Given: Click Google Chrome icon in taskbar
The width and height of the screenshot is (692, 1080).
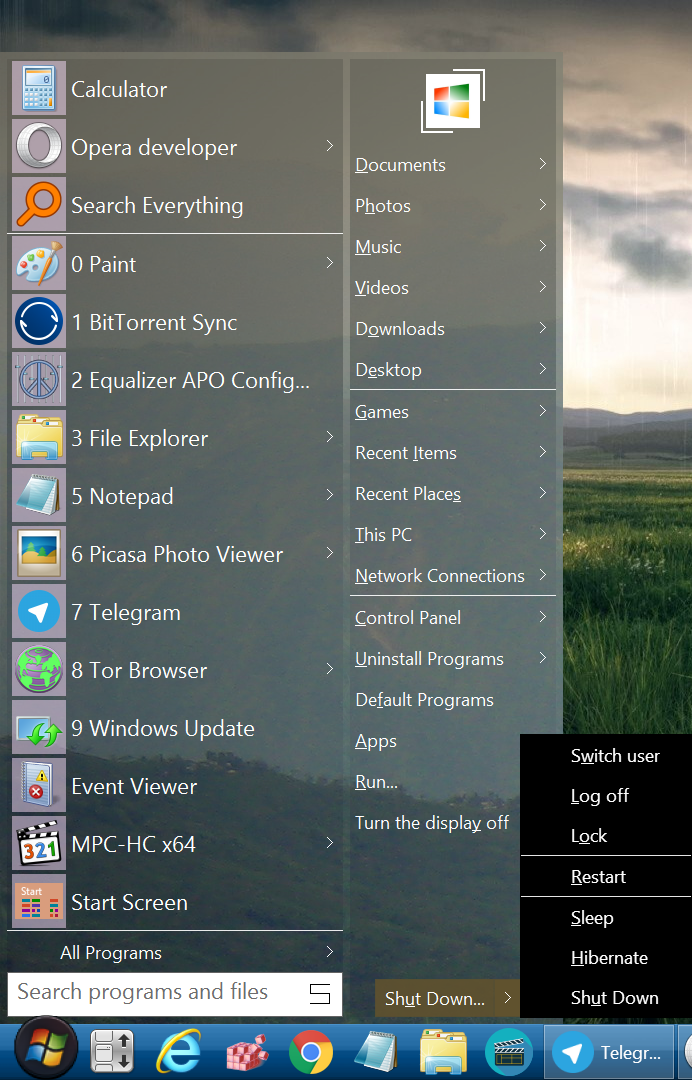Looking at the screenshot, I should (311, 1052).
